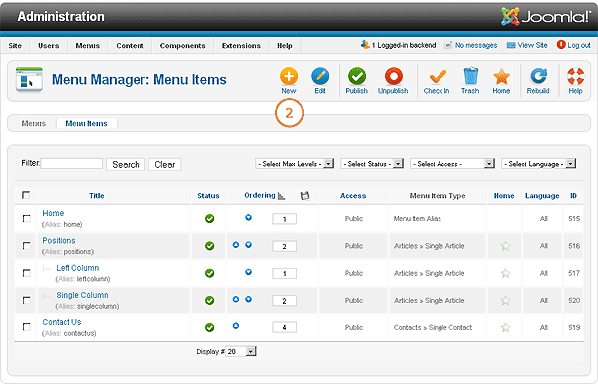Click the Unpublish red circle icon

[x=393, y=76]
